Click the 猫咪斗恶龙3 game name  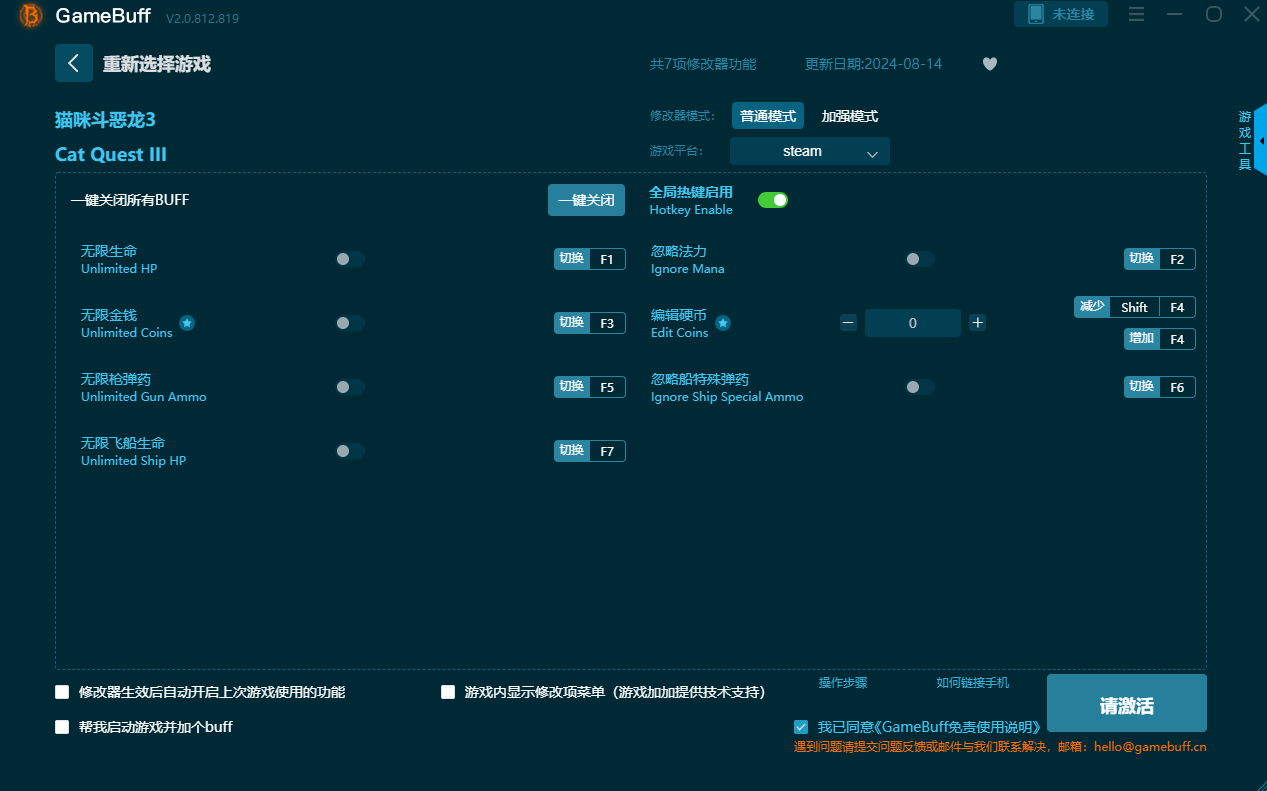tap(105, 120)
